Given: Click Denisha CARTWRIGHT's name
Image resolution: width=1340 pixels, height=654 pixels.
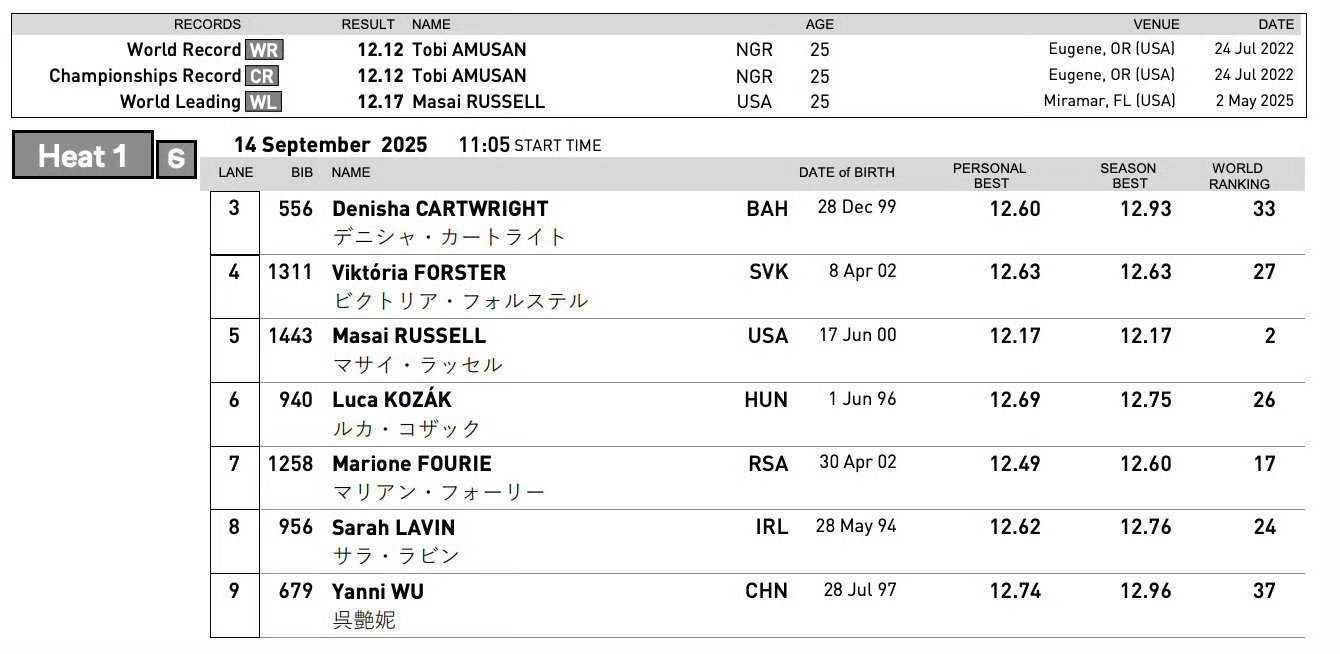Looking at the screenshot, I should 440,209.
